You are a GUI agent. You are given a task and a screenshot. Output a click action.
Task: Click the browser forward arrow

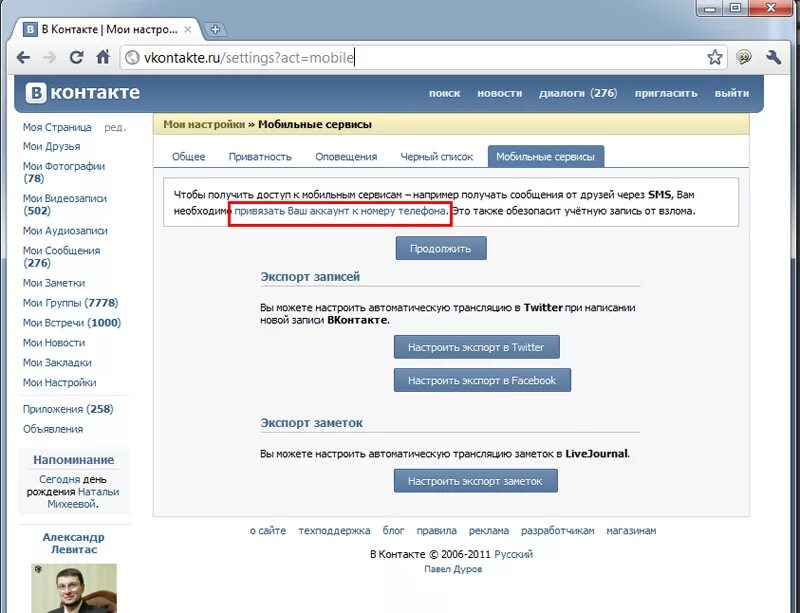[49, 57]
